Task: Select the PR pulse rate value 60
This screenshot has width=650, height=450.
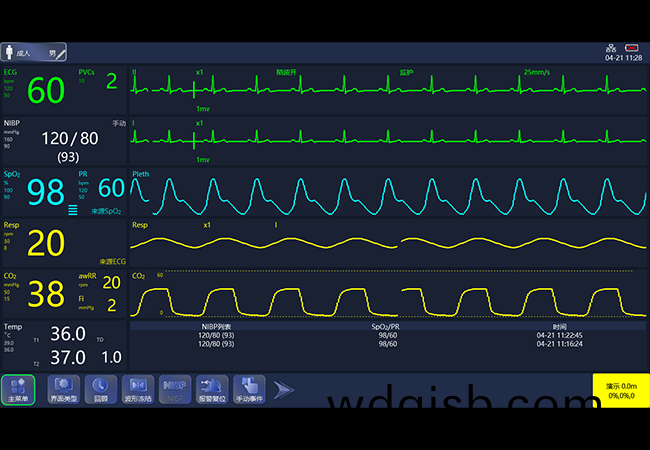Action: click(x=111, y=188)
